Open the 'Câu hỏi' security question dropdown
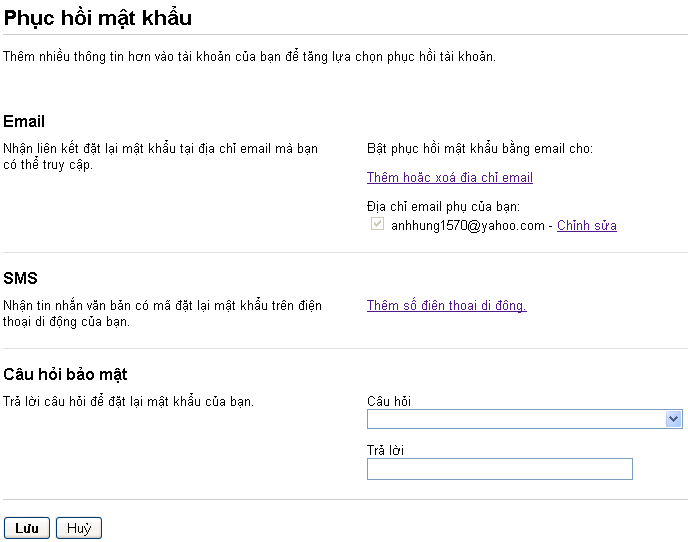 525,419
